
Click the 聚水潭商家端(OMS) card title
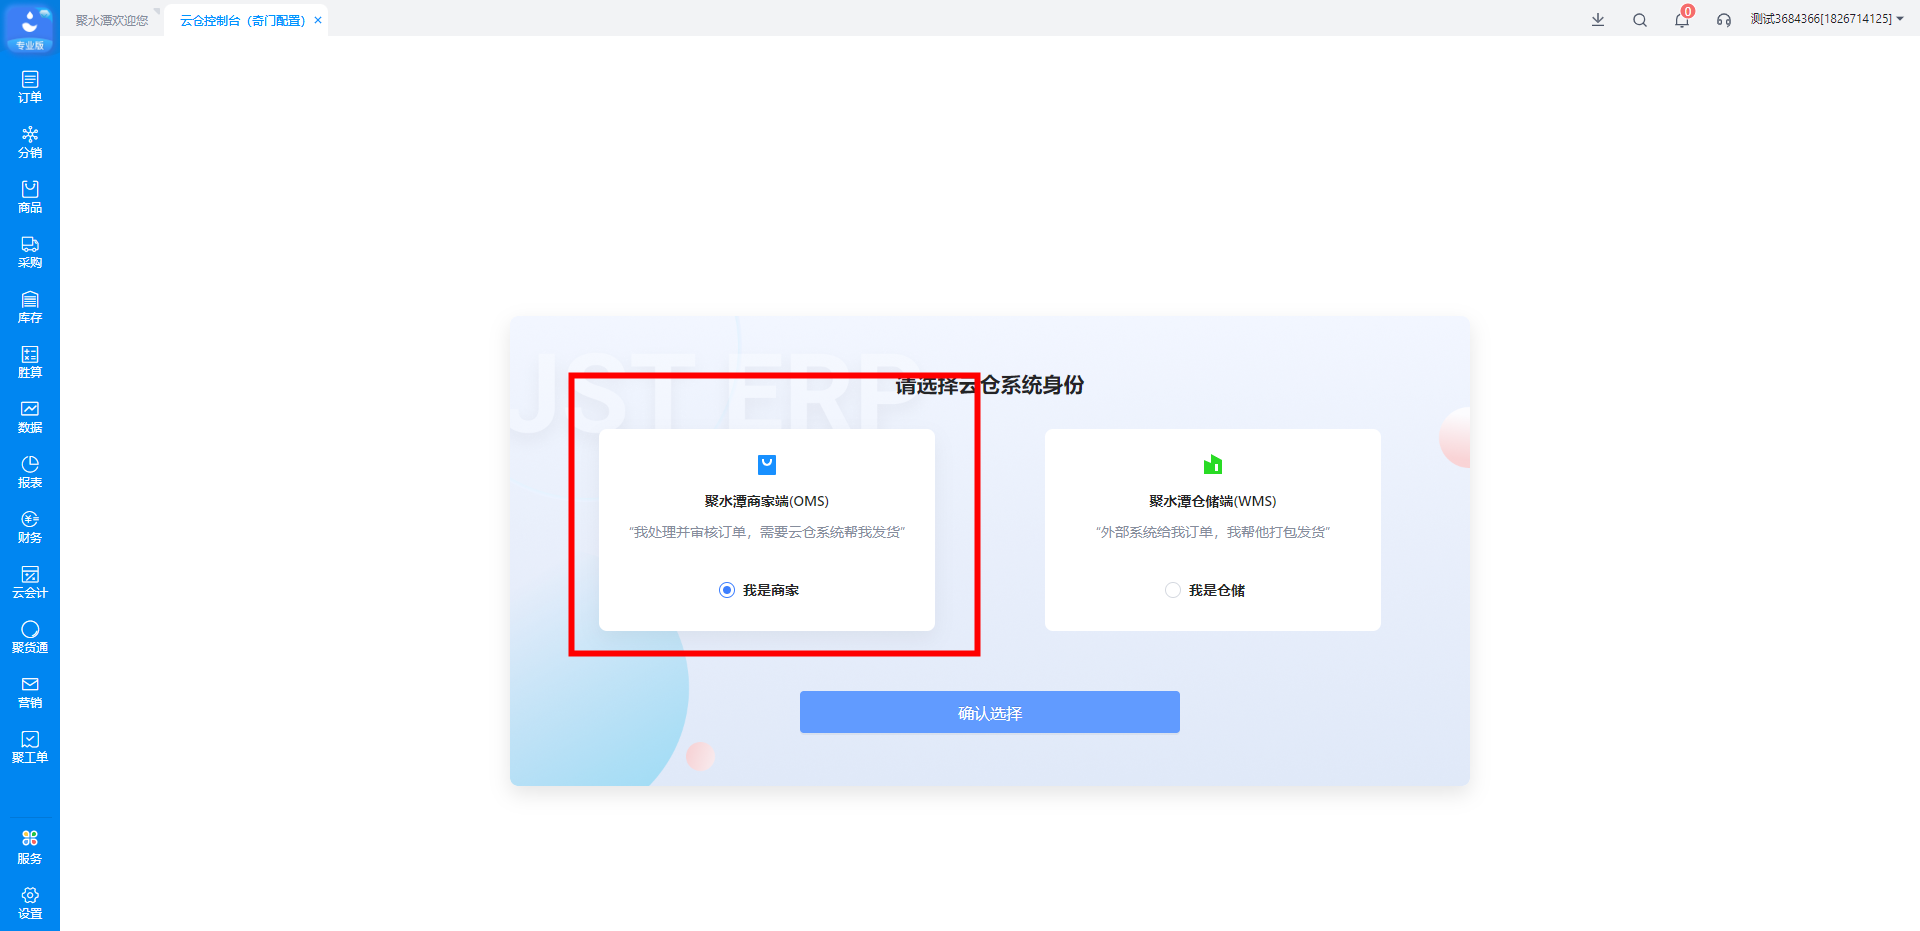767,501
